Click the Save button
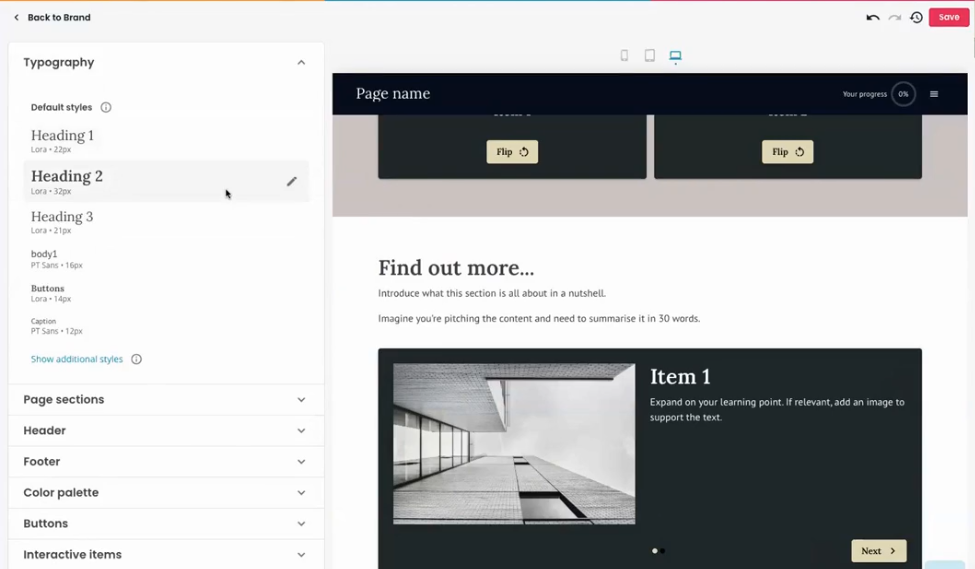Viewport: 975px width, 569px height. 949,17
